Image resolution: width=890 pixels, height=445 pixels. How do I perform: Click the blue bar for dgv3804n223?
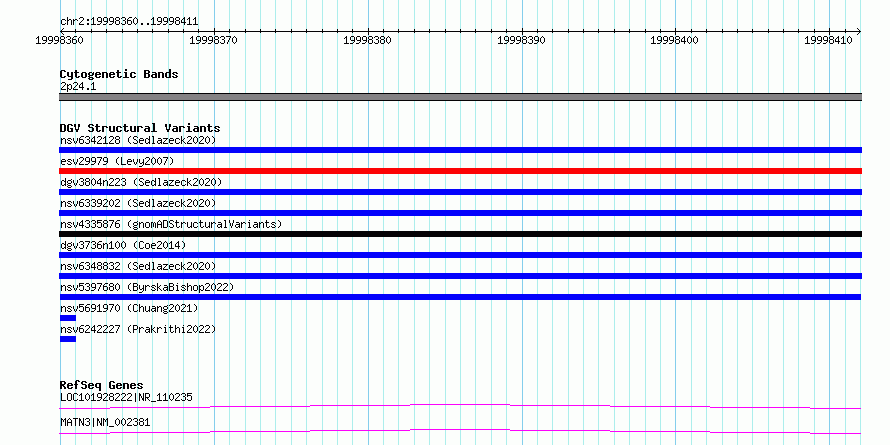pos(460,192)
